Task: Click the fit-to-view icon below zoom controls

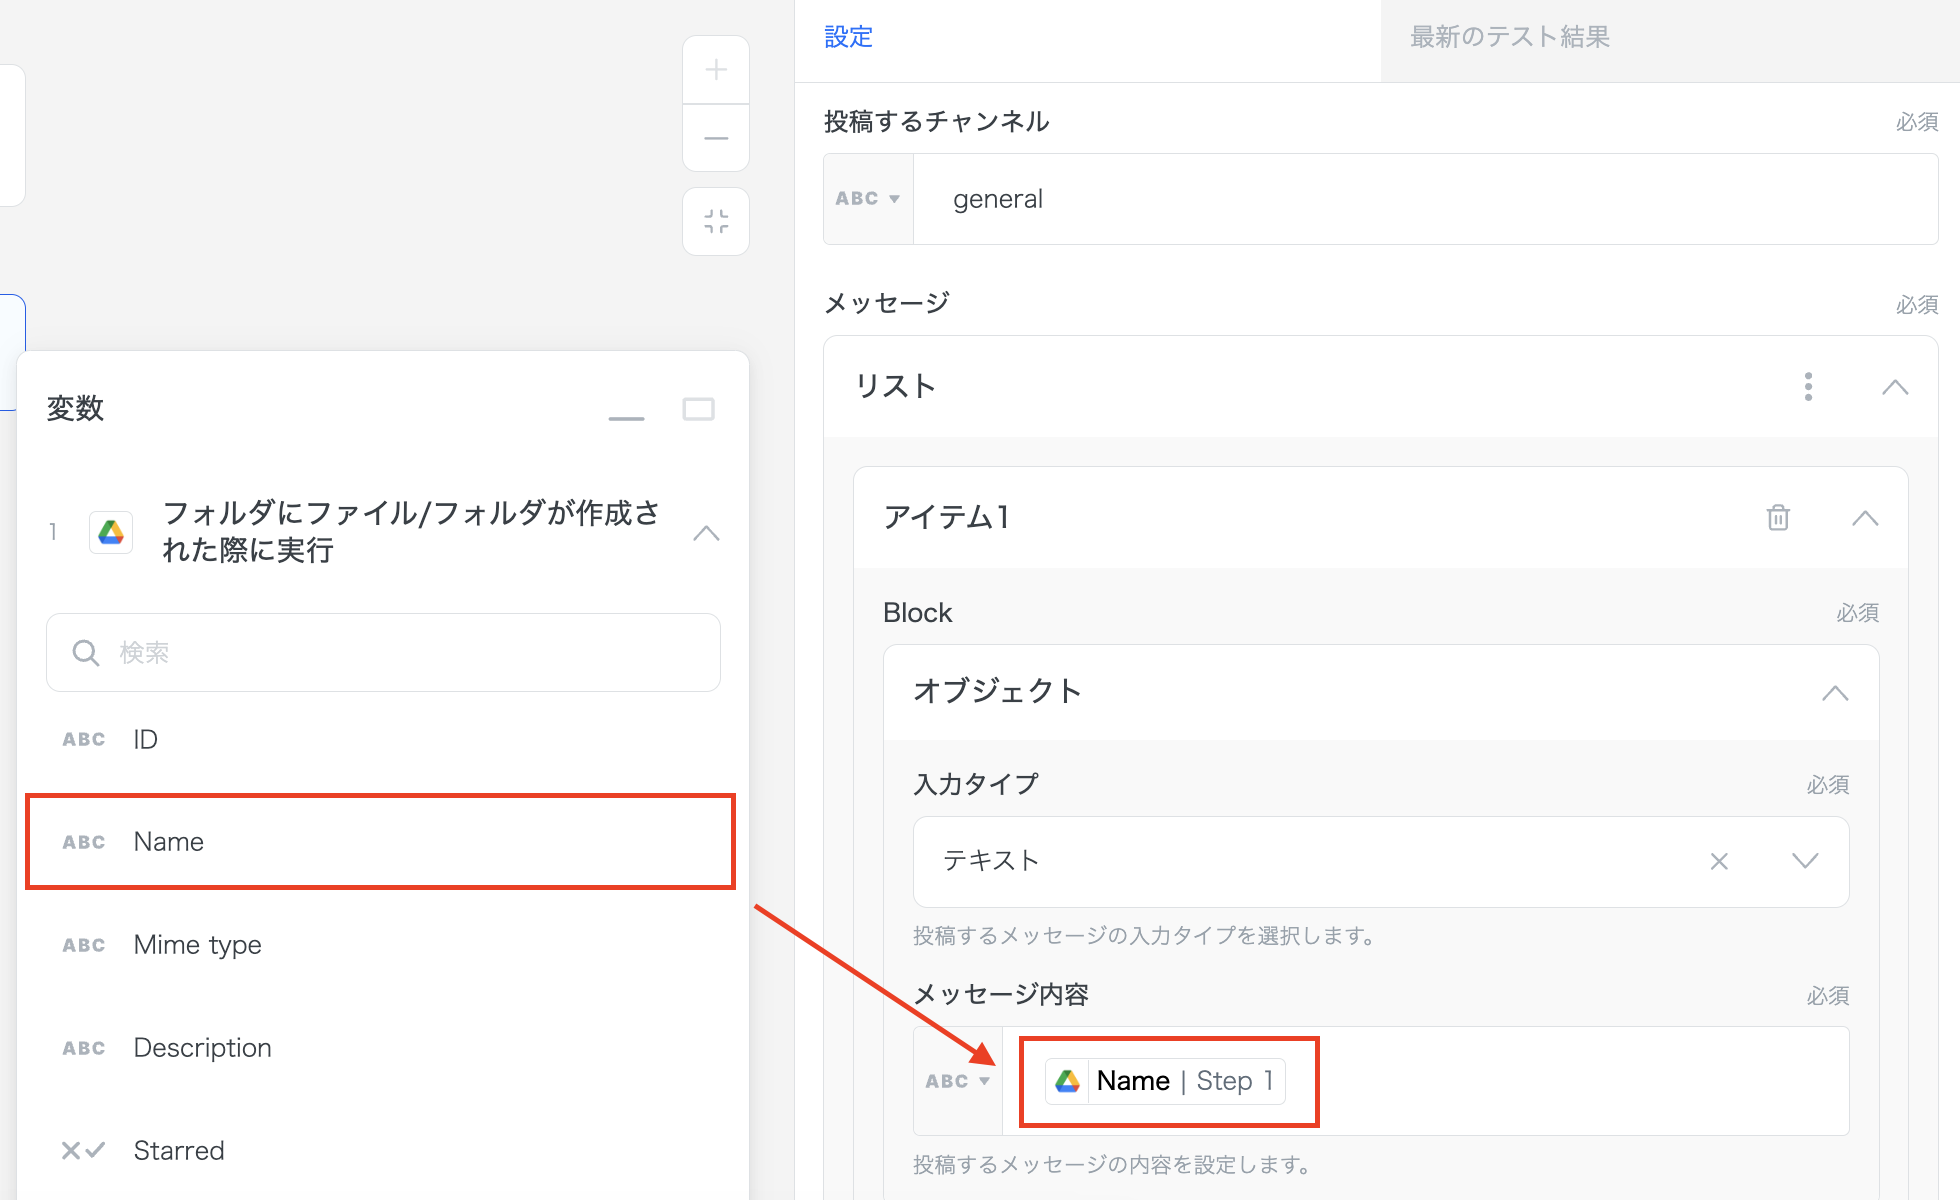Action: 715,221
